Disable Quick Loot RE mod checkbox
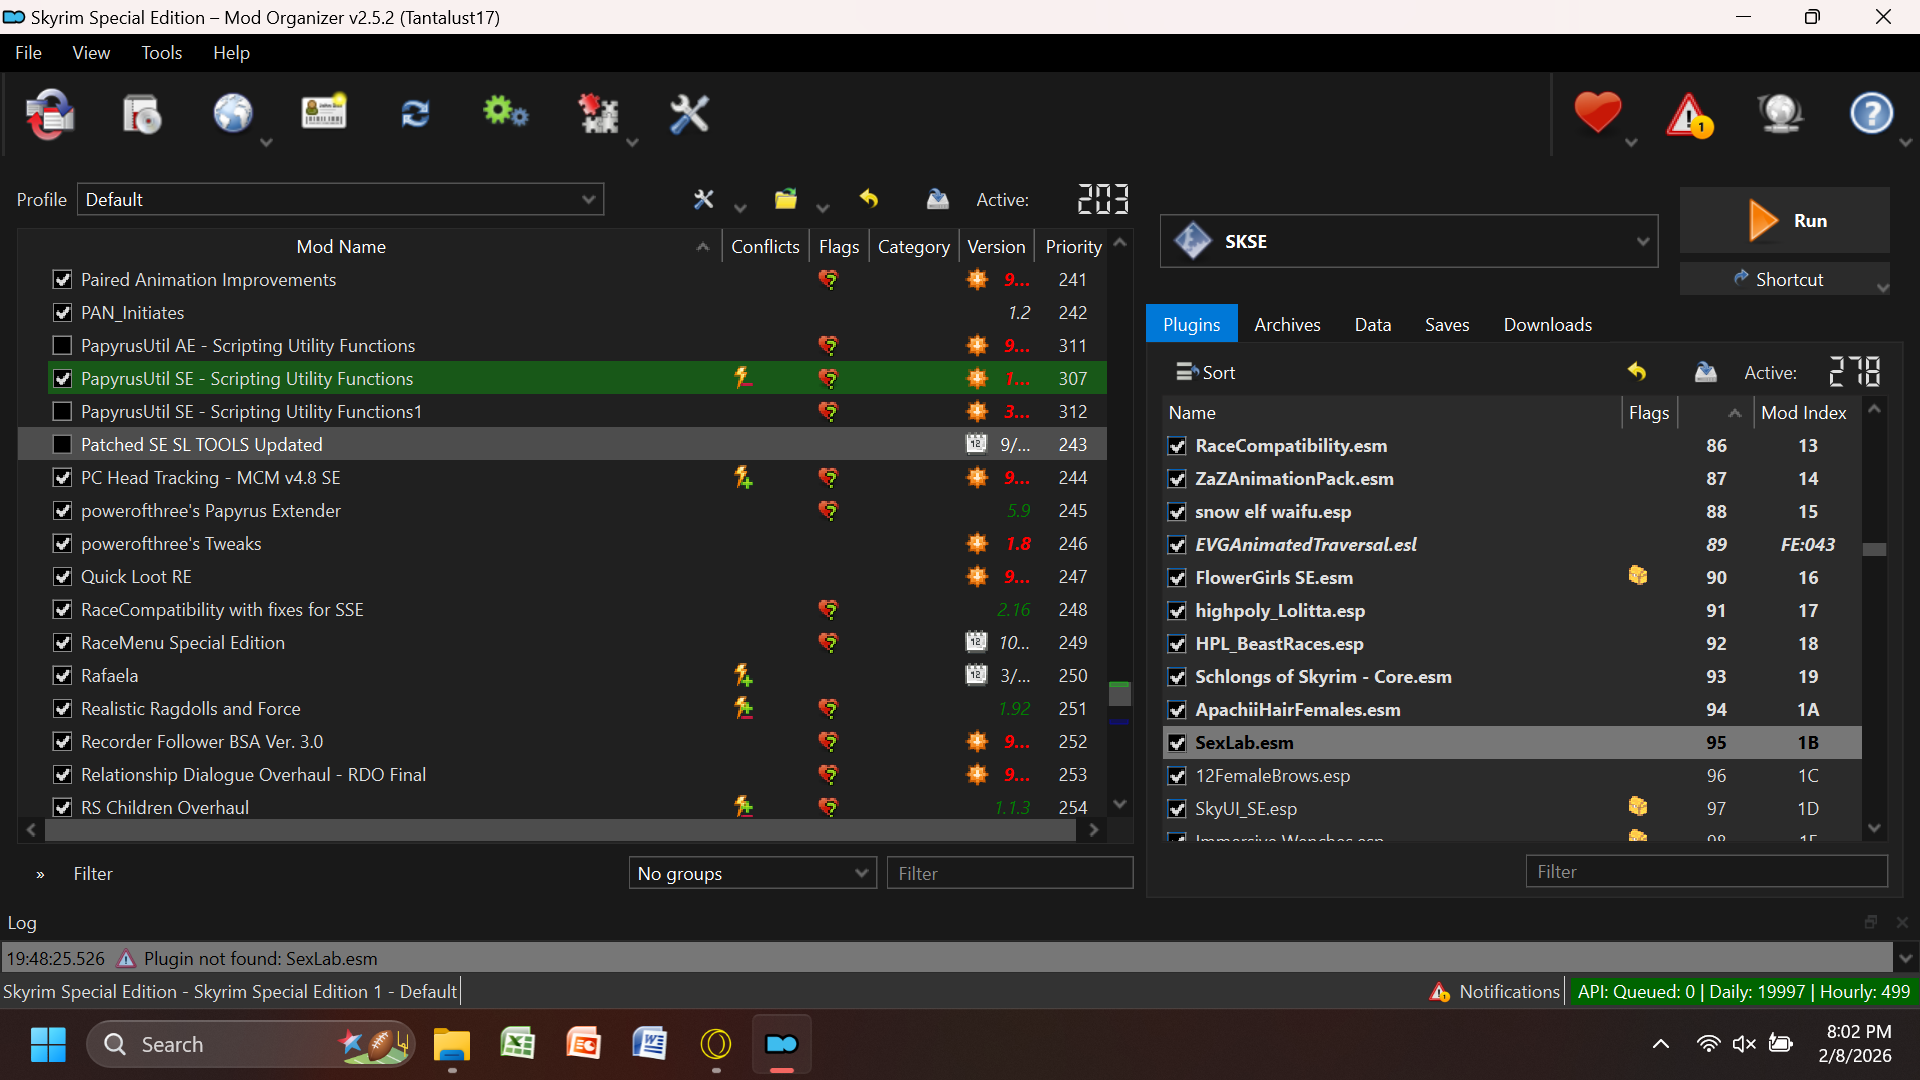Screen dimensions: 1920x1080 coord(63,577)
